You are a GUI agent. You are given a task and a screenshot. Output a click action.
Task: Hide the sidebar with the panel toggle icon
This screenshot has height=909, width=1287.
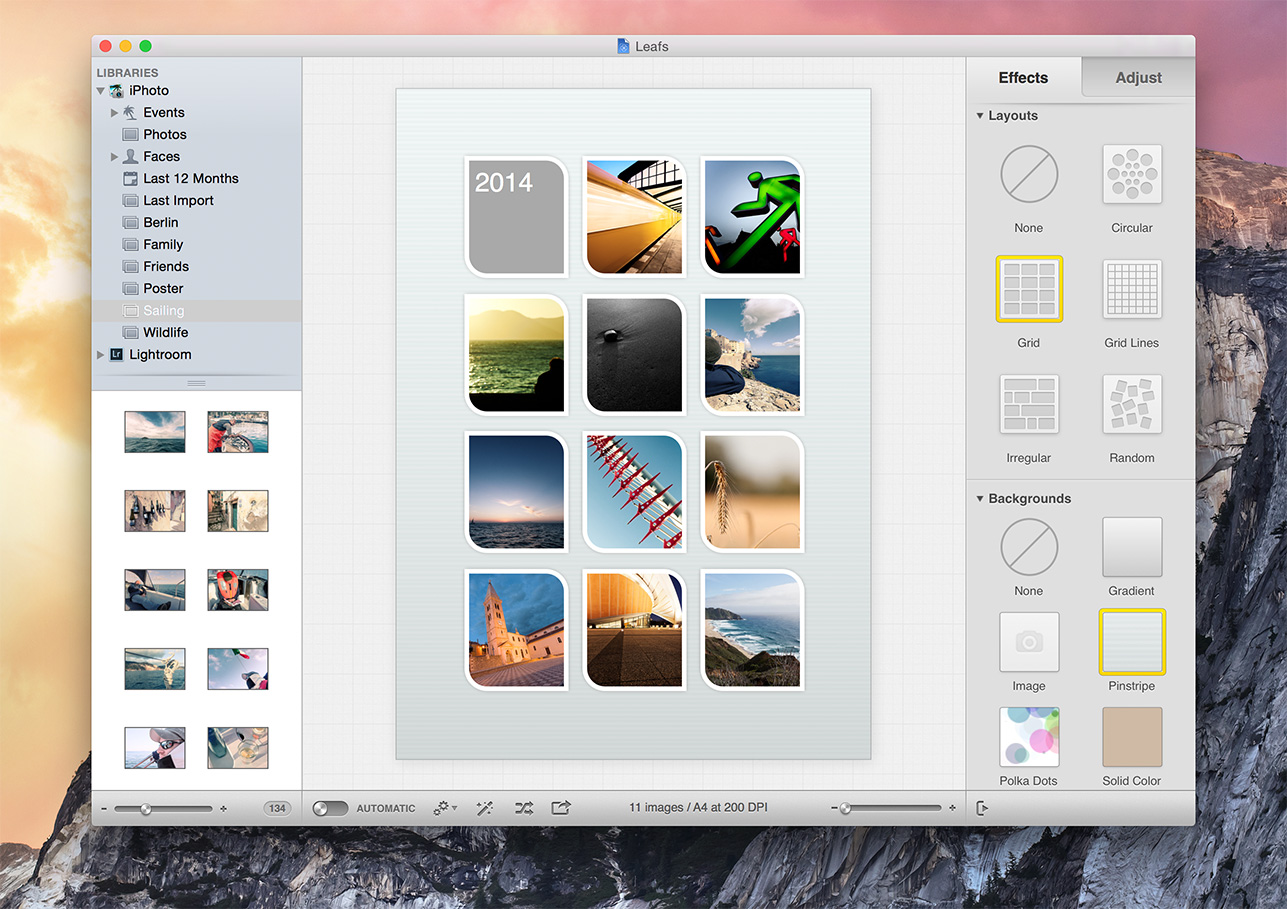coord(982,808)
